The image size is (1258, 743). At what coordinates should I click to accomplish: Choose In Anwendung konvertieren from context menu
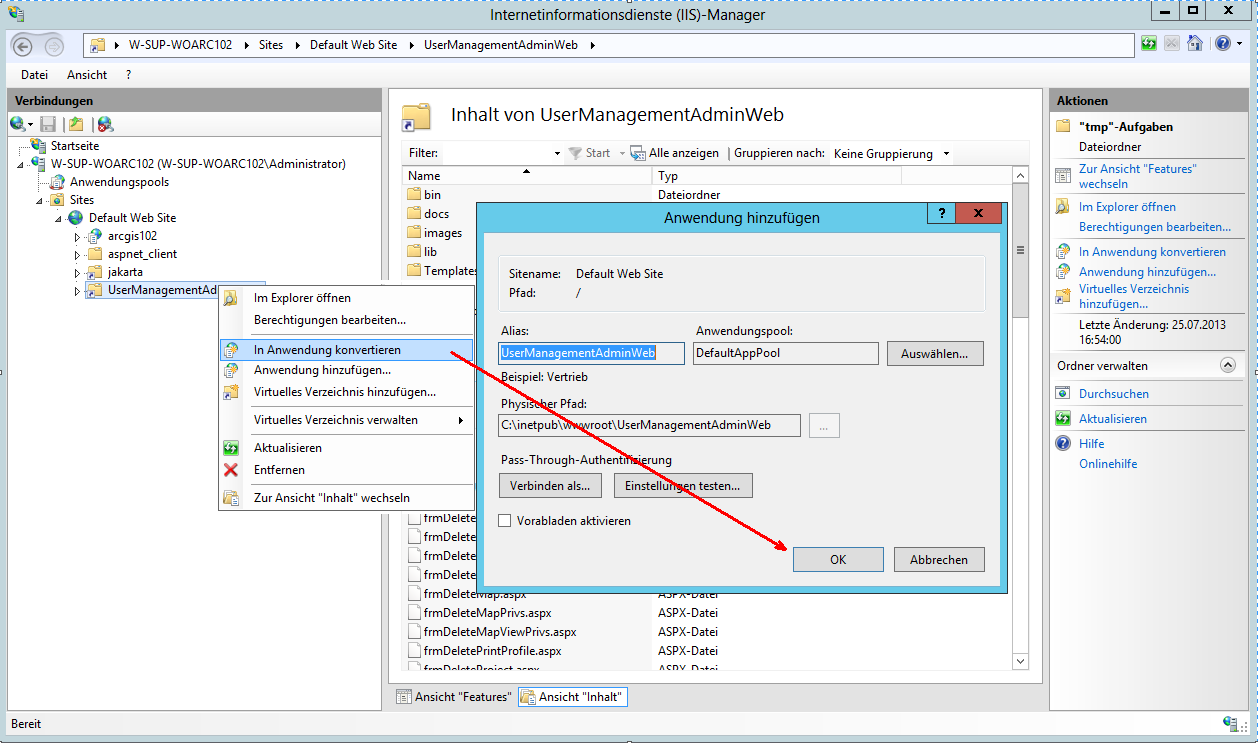click(327, 350)
